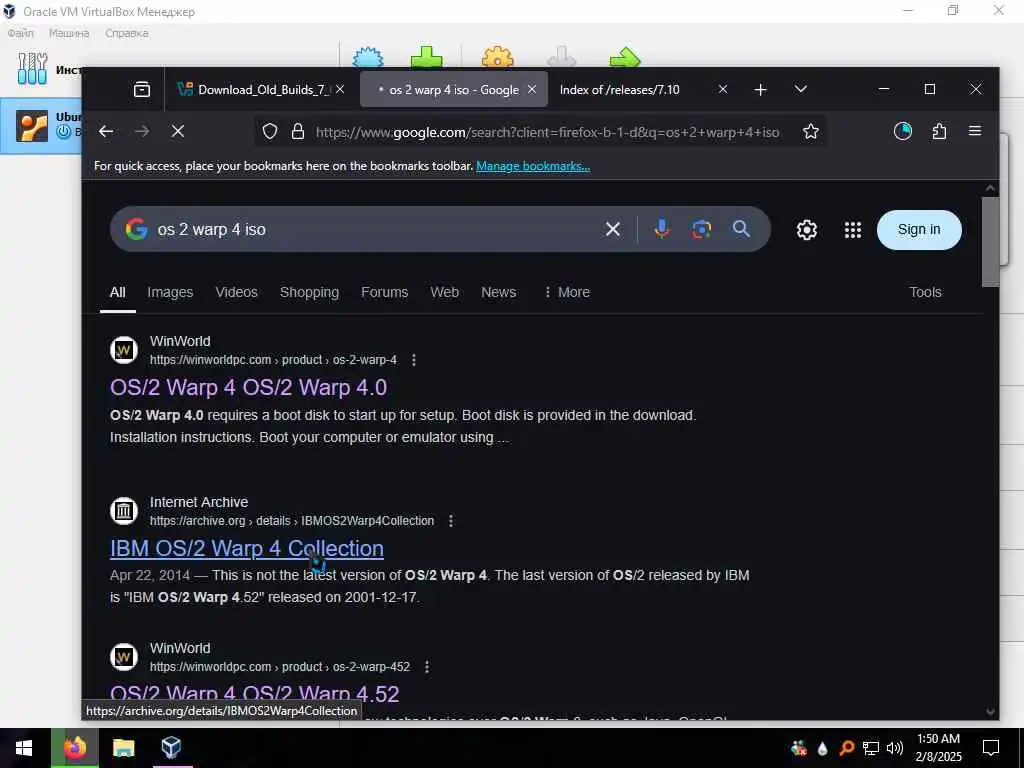
Task: Open the network icon in system tray
Action: (x=871, y=748)
